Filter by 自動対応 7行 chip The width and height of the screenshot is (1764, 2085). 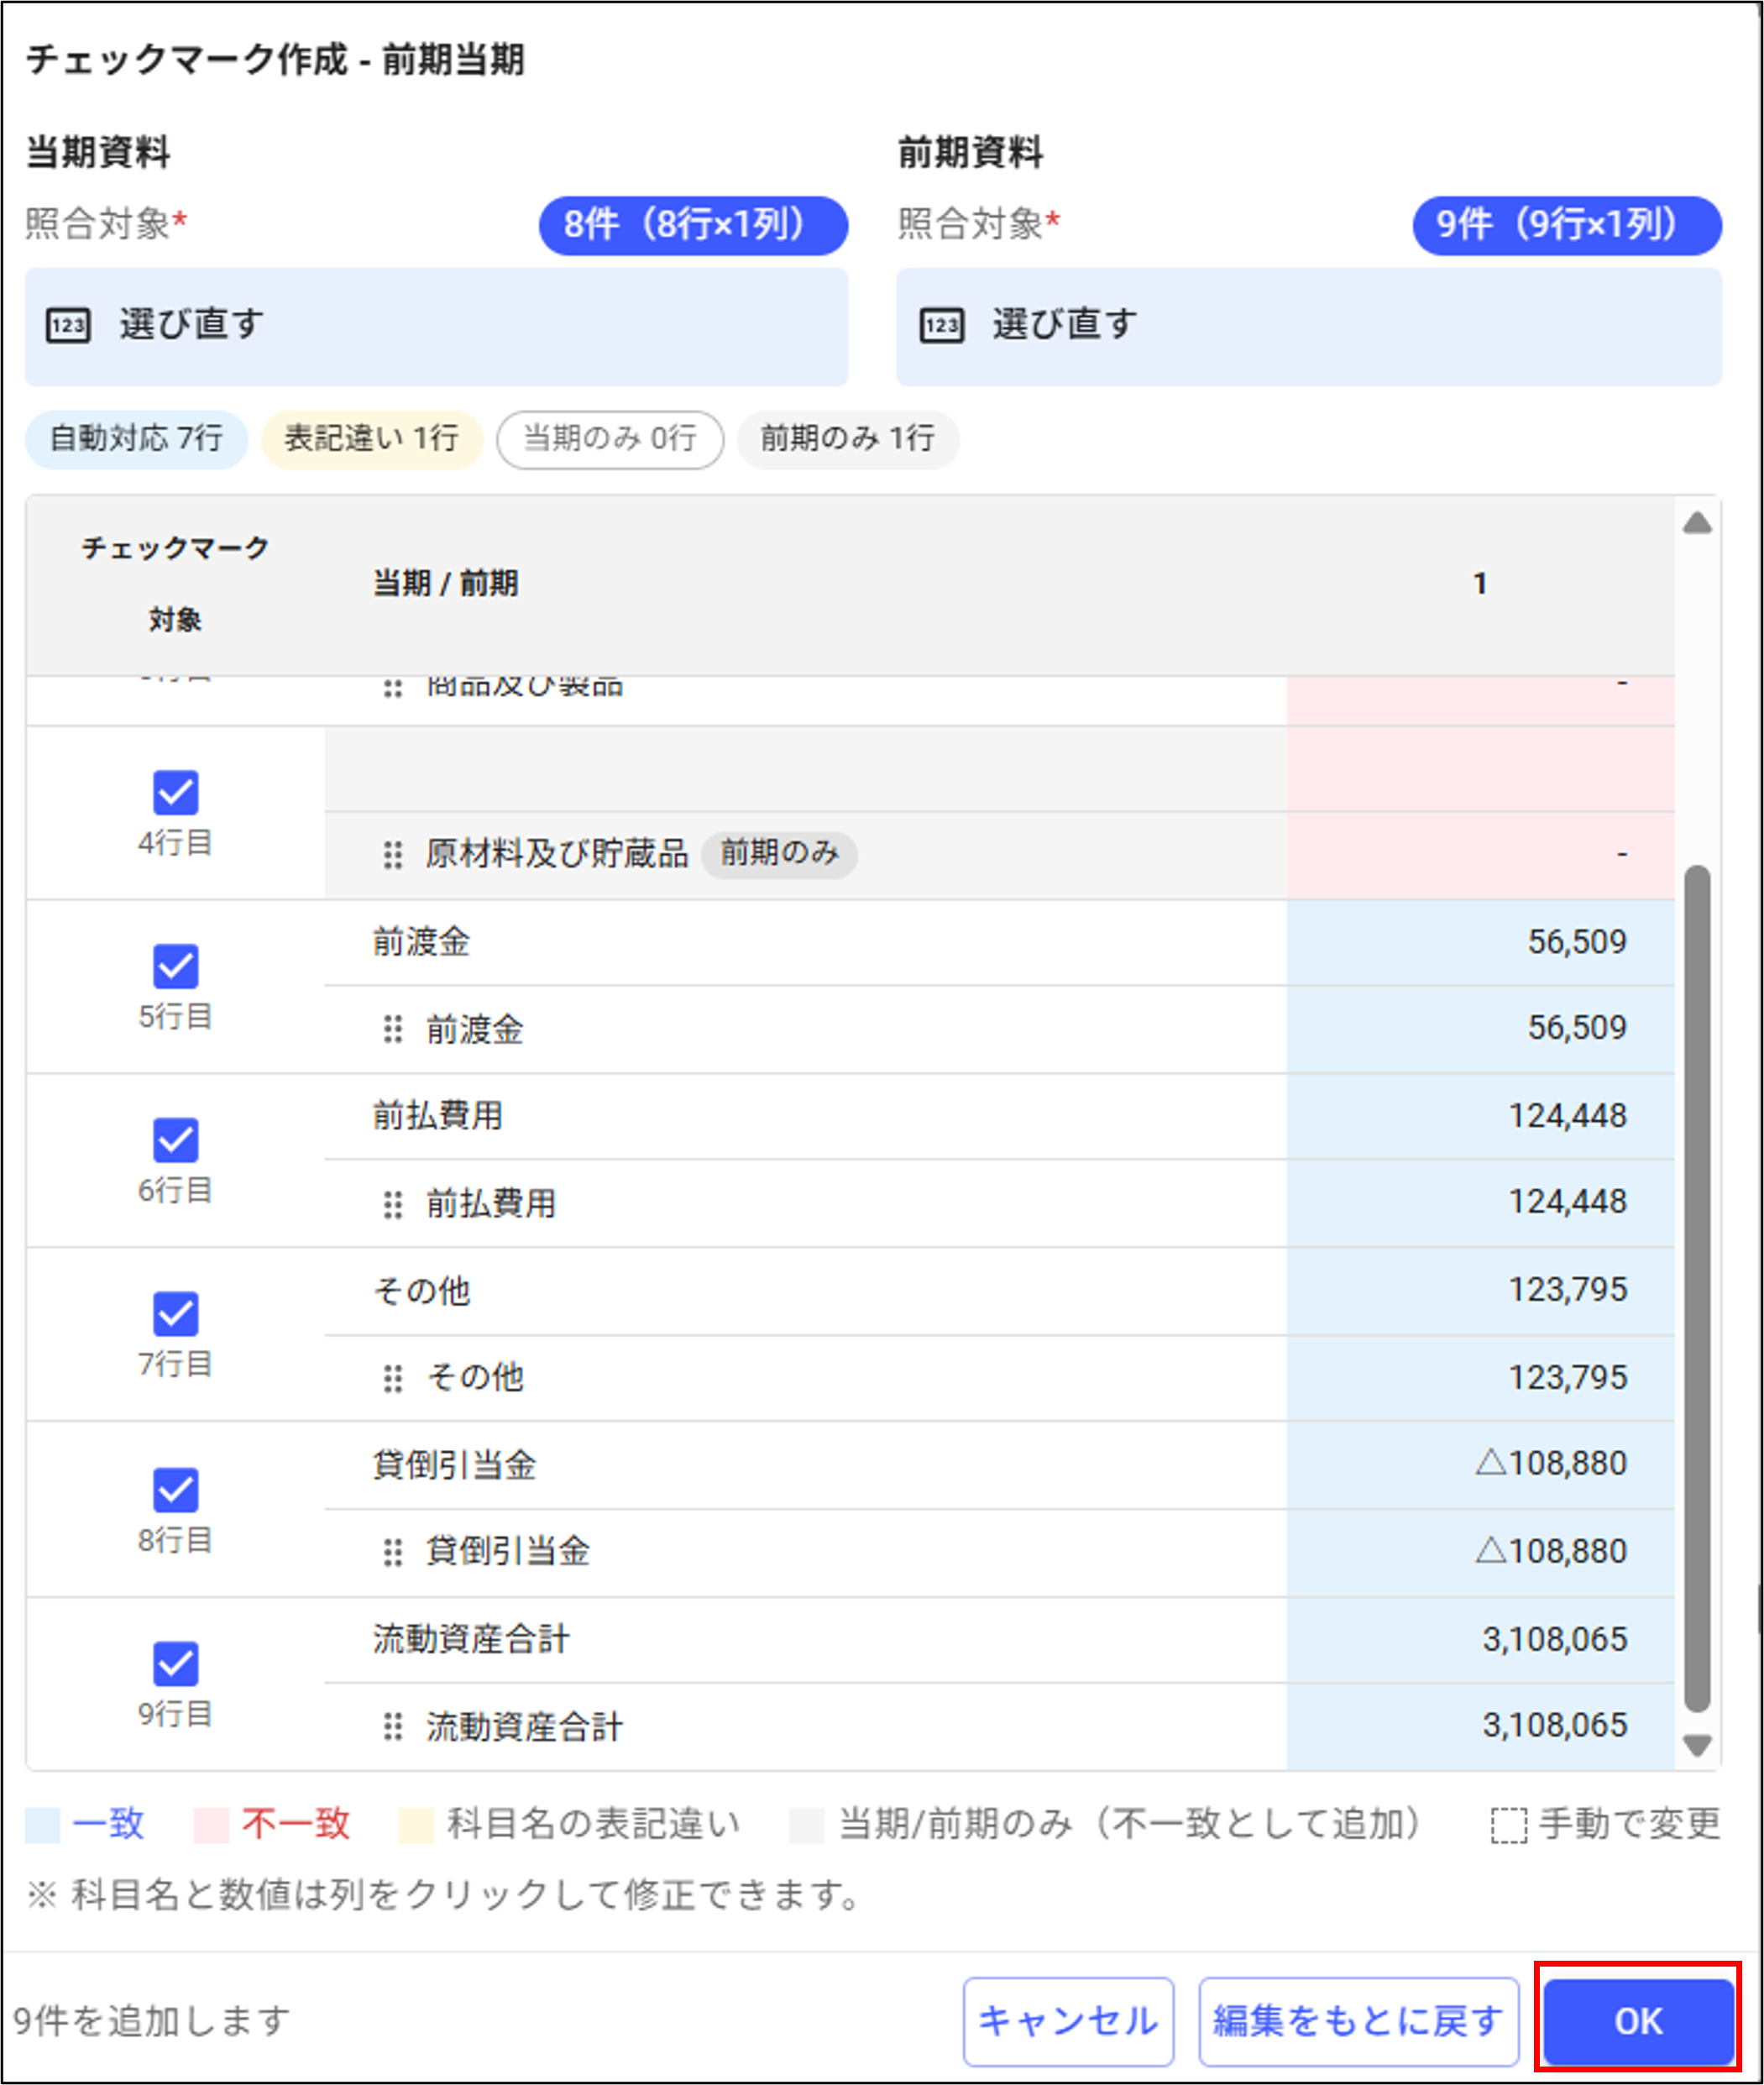coord(136,439)
